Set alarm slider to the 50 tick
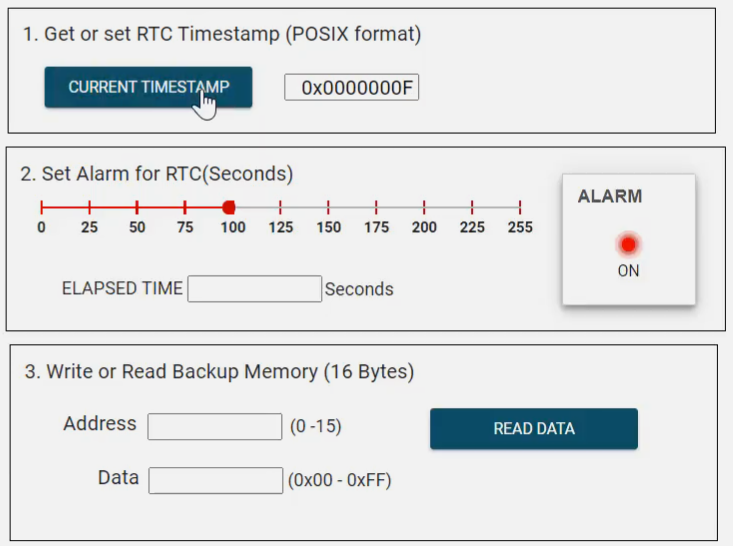Viewport: 733px width, 546px height. (x=137, y=207)
